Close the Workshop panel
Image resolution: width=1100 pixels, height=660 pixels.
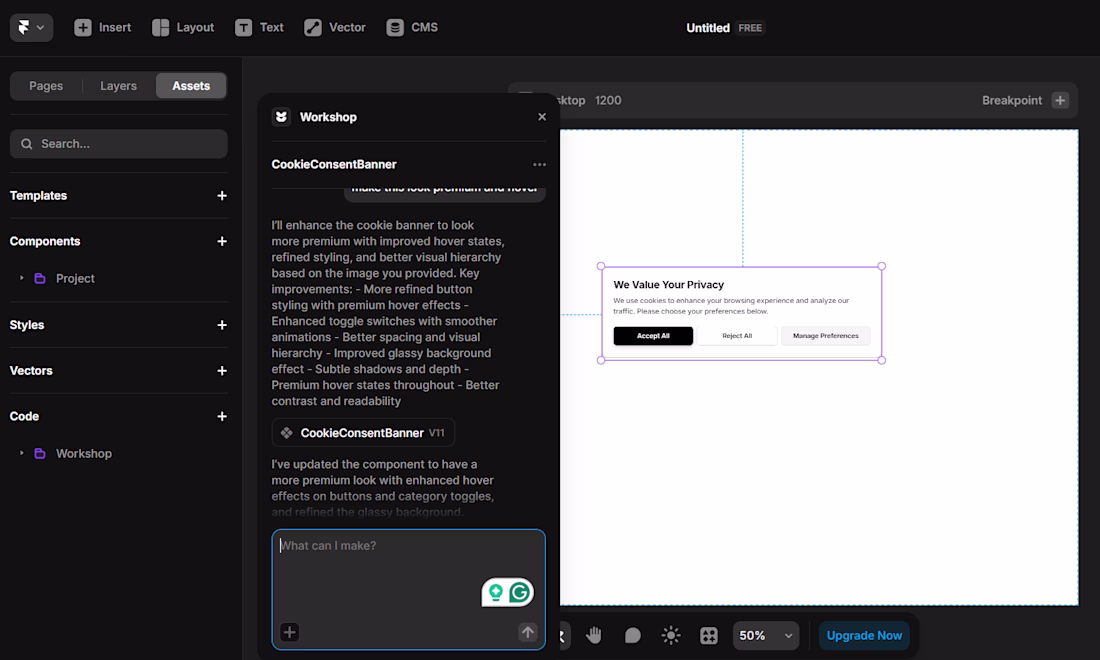542,117
